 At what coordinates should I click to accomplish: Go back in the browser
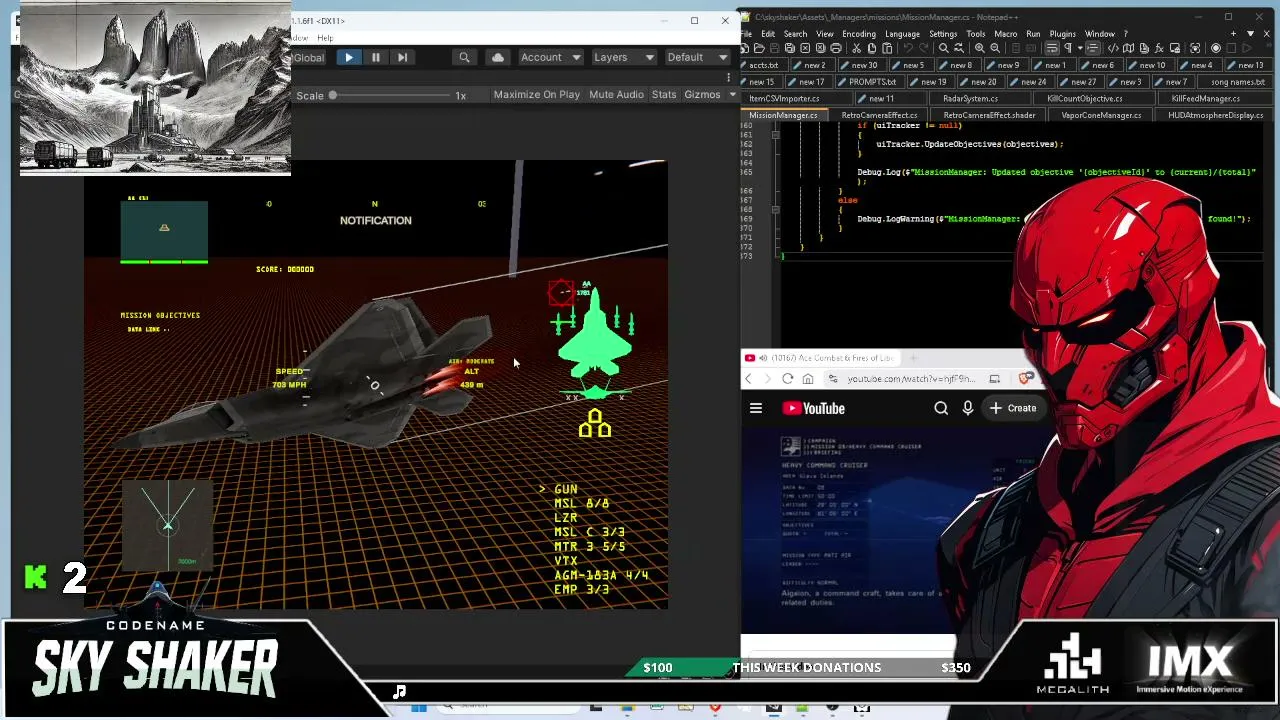[x=751, y=379]
